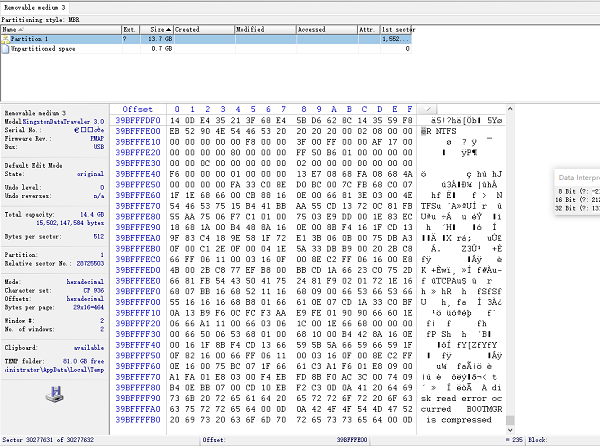Image resolution: width=600 pixels, height=446 pixels.
Task: Click the '= 235' value in status bar
Action: pyautogui.click(x=514, y=440)
